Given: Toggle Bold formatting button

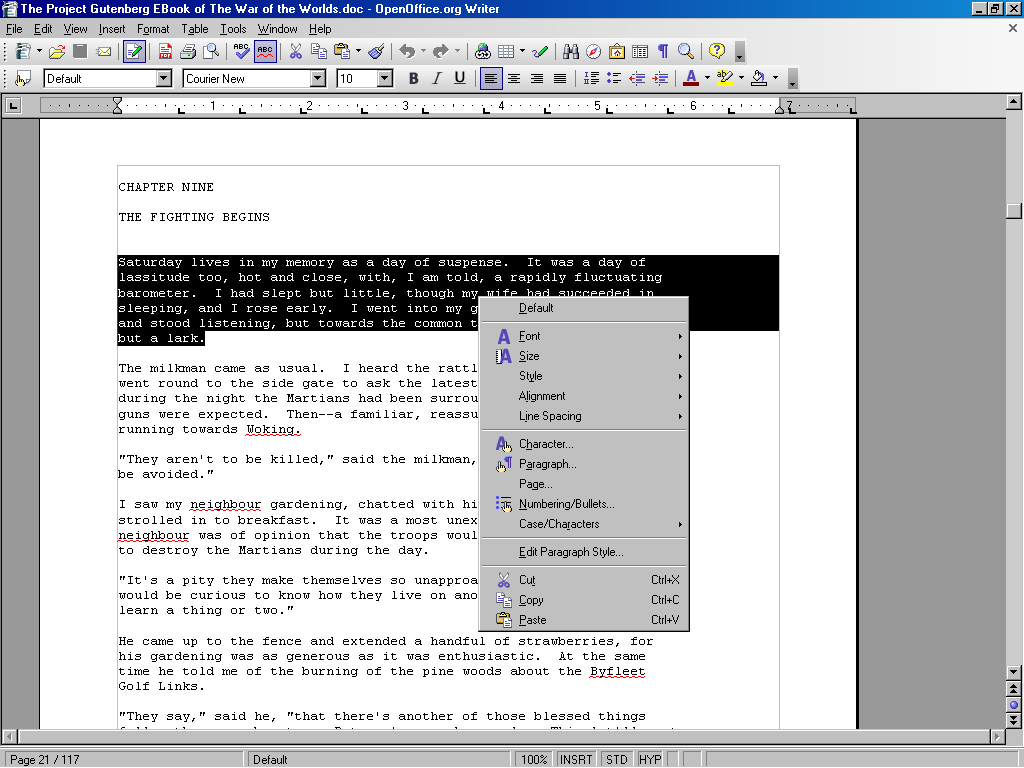Looking at the screenshot, I should pyautogui.click(x=413, y=79).
